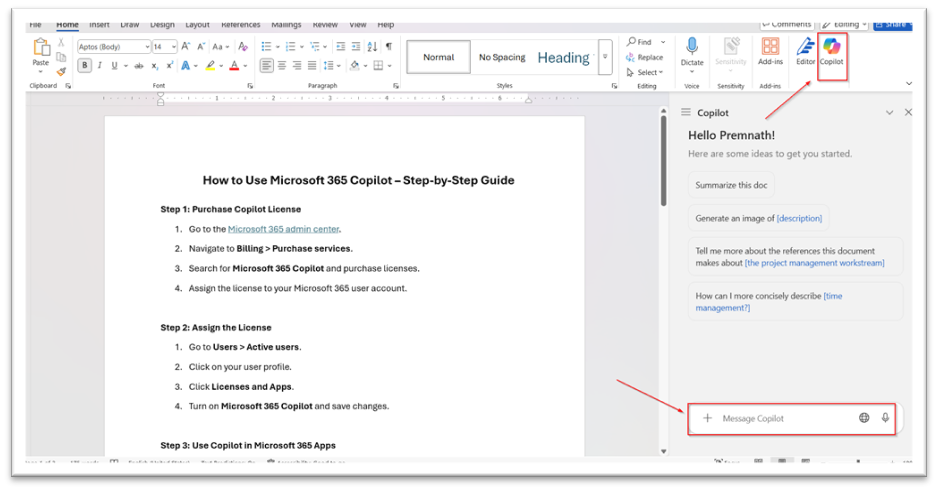Image resolution: width=938 pixels, height=491 pixels.
Task: Toggle Underline formatting
Action: point(114,66)
